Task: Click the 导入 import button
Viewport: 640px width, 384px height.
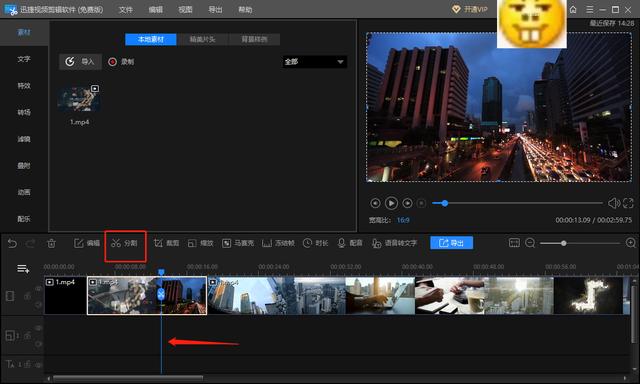Action: (x=80, y=62)
